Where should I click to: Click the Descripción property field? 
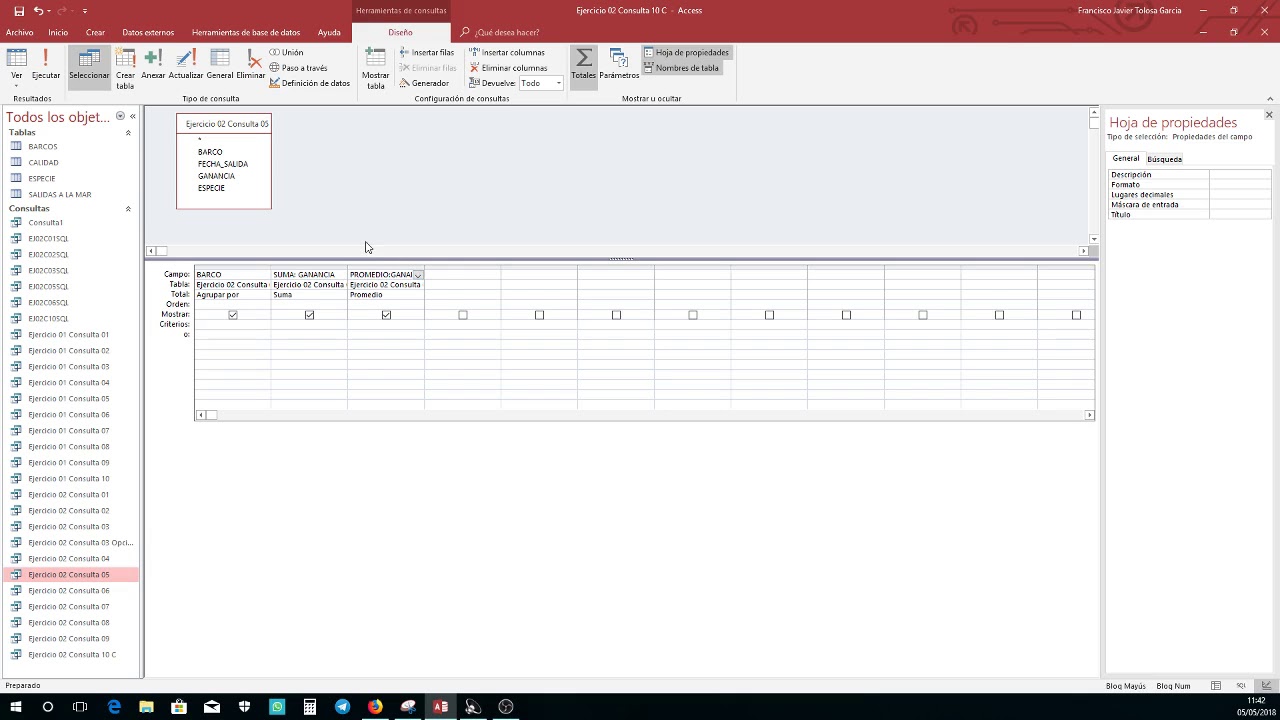(x=1240, y=175)
